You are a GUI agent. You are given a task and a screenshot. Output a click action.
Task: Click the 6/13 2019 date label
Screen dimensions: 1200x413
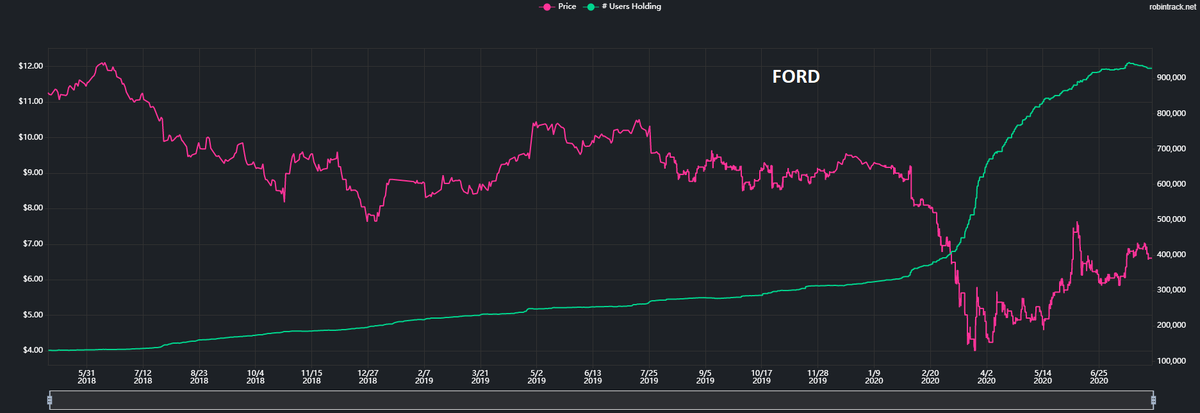tap(593, 376)
